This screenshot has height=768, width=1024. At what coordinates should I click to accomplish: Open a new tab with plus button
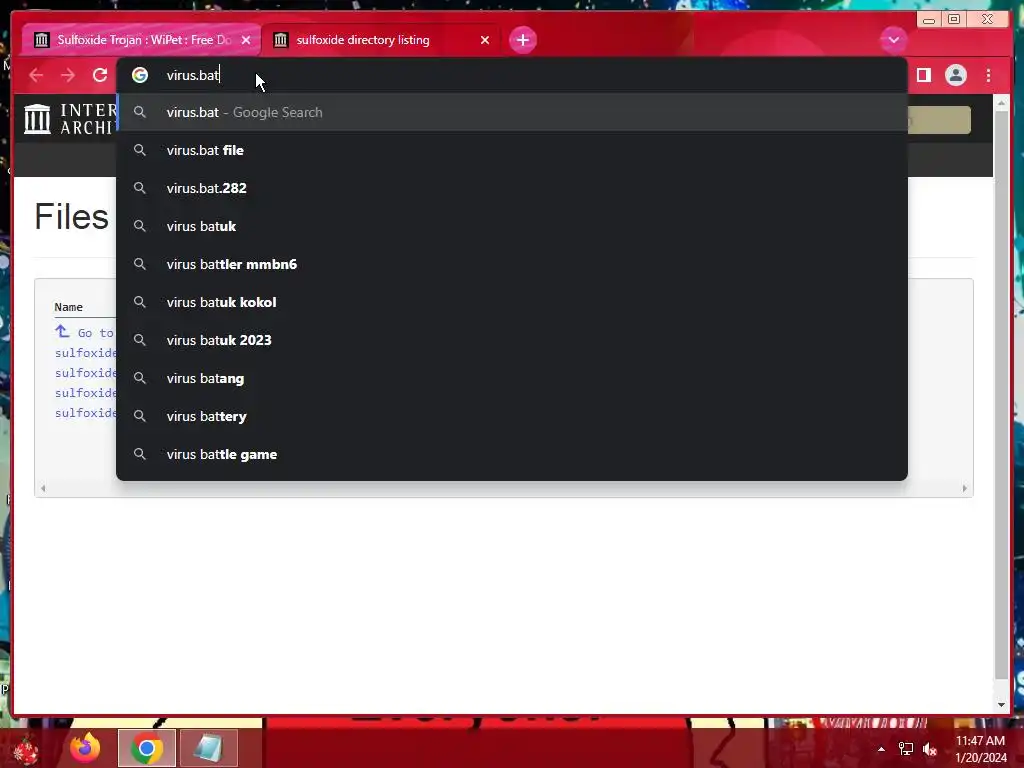click(x=522, y=40)
